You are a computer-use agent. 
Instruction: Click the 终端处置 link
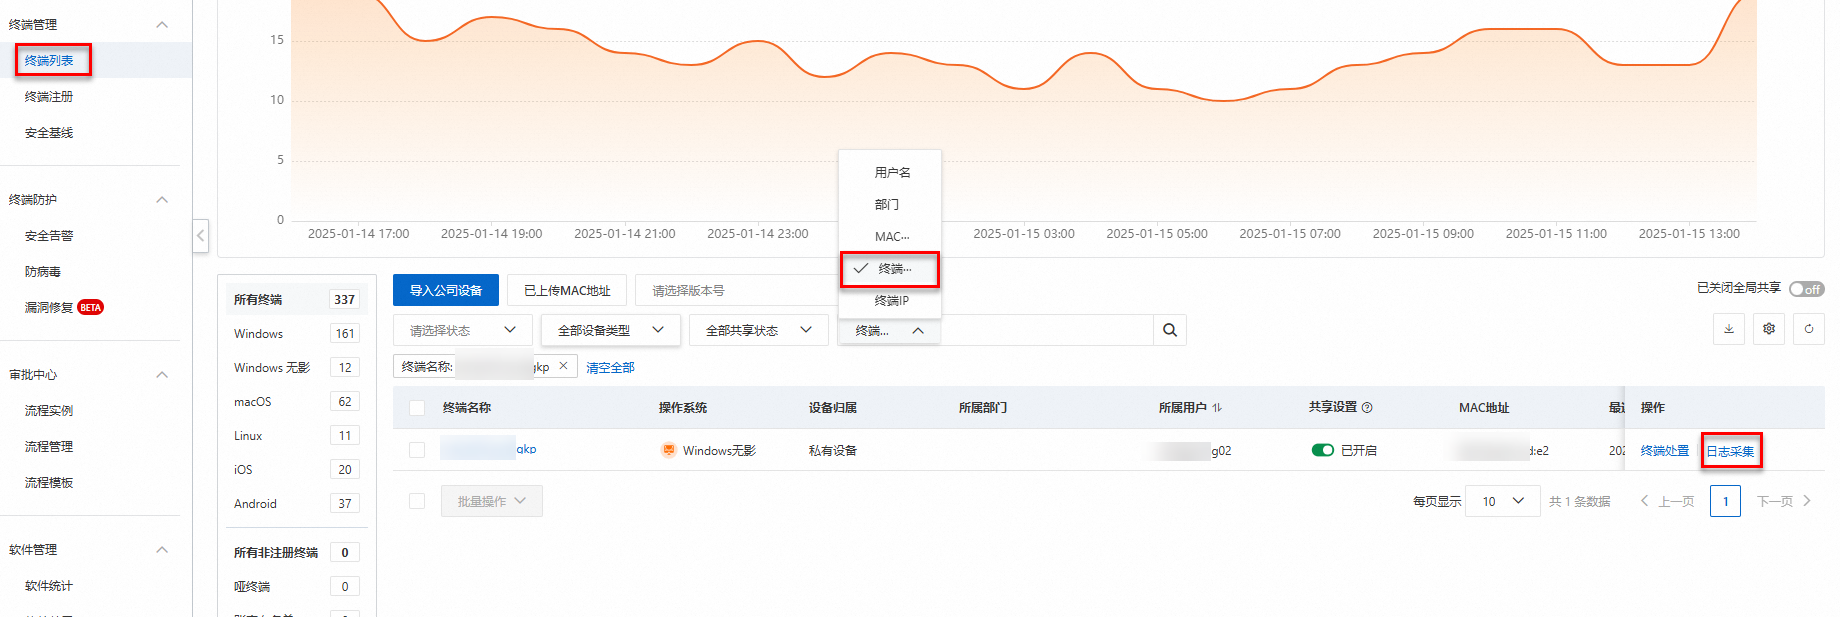(x=1665, y=450)
